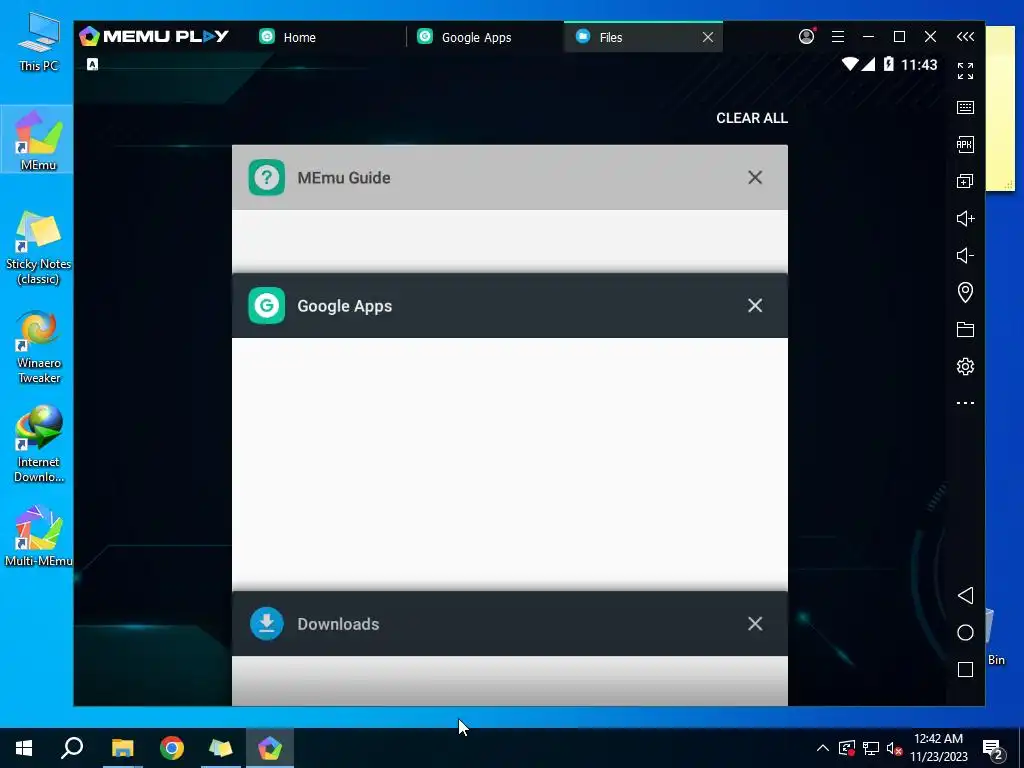Open the Windows Start menu

24,748
